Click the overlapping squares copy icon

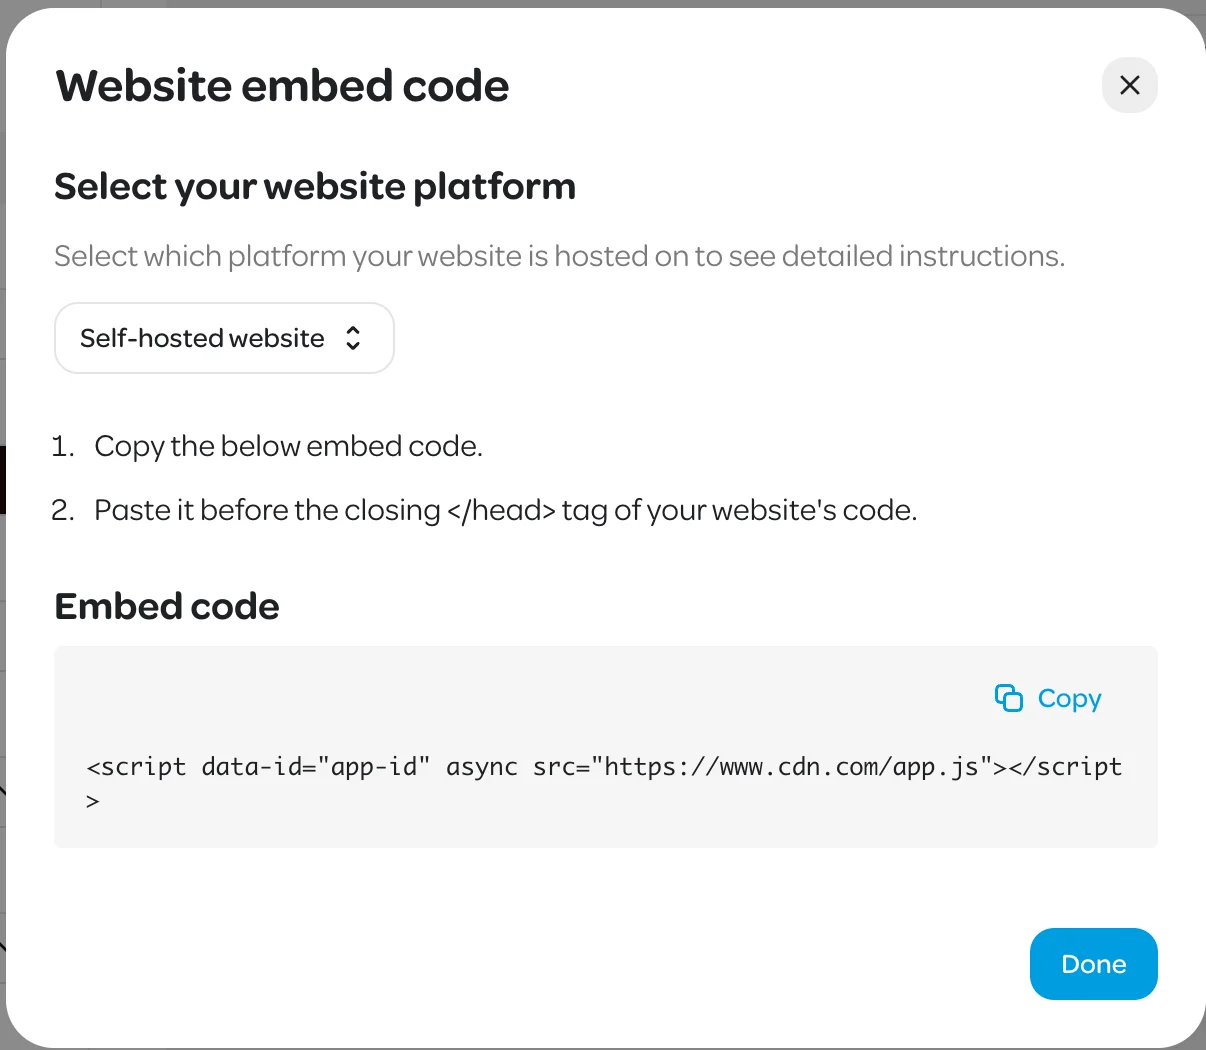point(1008,698)
